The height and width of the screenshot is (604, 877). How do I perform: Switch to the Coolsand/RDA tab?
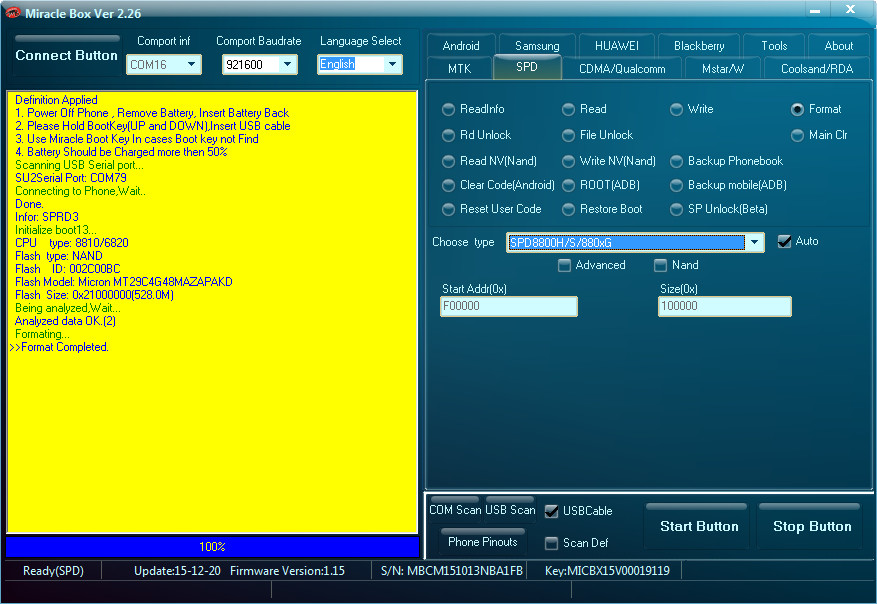[x=817, y=69]
